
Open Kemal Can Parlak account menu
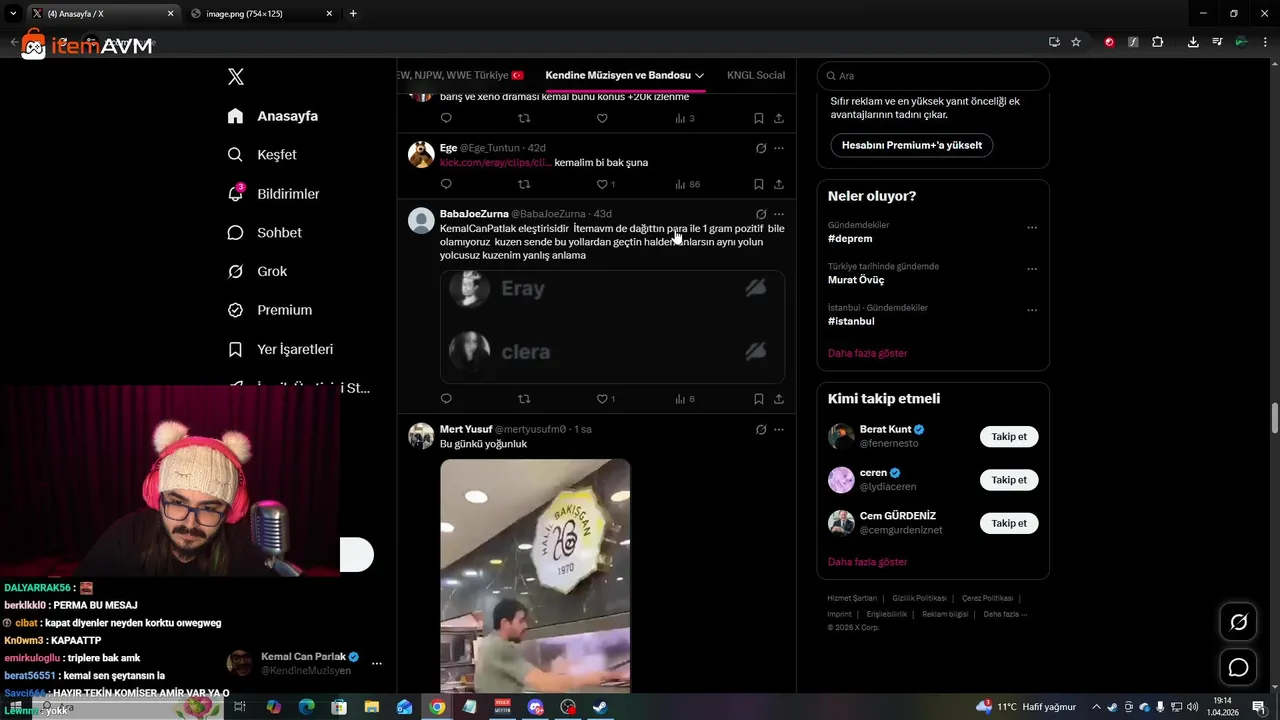coord(305,663)
